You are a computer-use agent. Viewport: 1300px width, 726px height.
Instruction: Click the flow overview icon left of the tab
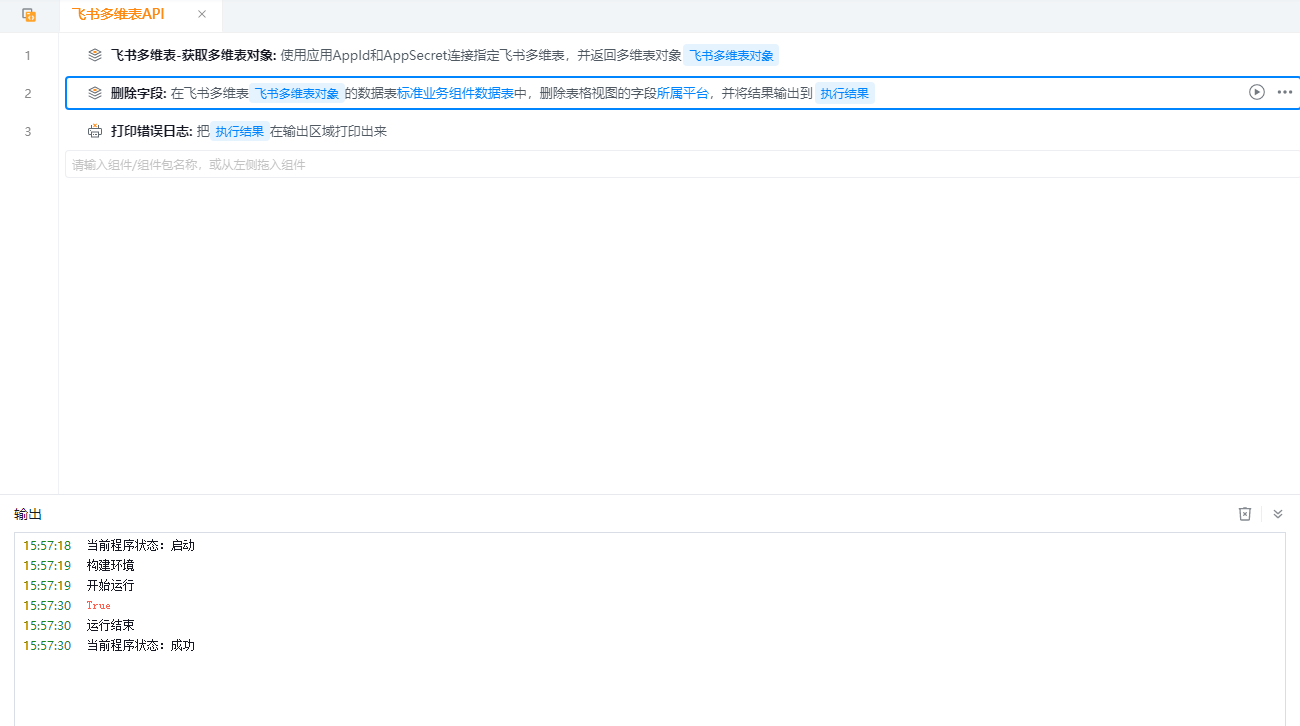(x=29, y=15)
